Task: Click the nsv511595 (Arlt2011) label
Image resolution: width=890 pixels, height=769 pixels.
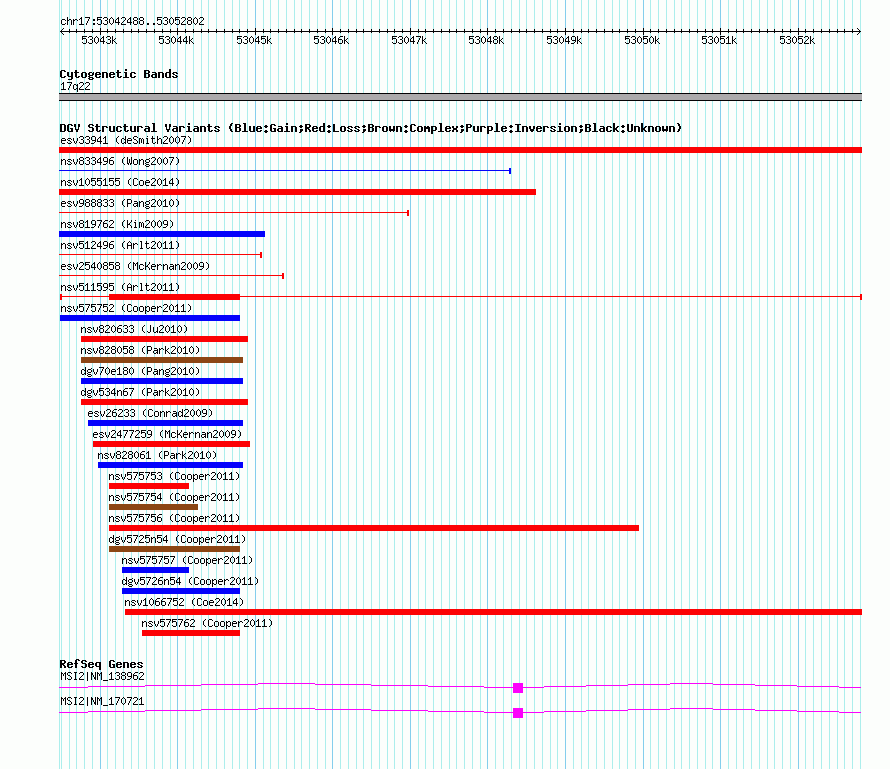Action: [120, 287]
